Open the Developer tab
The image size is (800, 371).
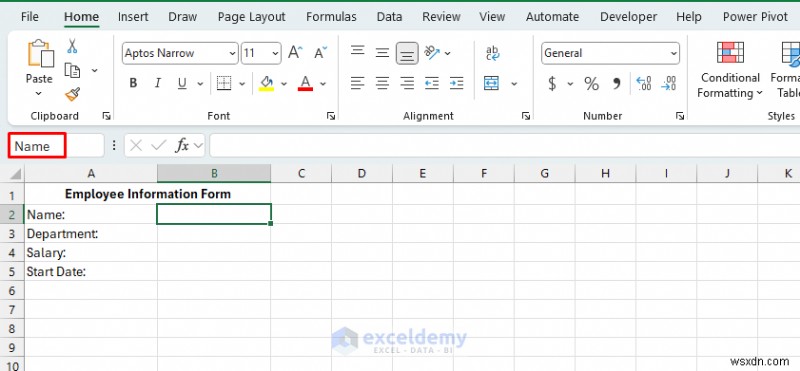tap(628, 16)
